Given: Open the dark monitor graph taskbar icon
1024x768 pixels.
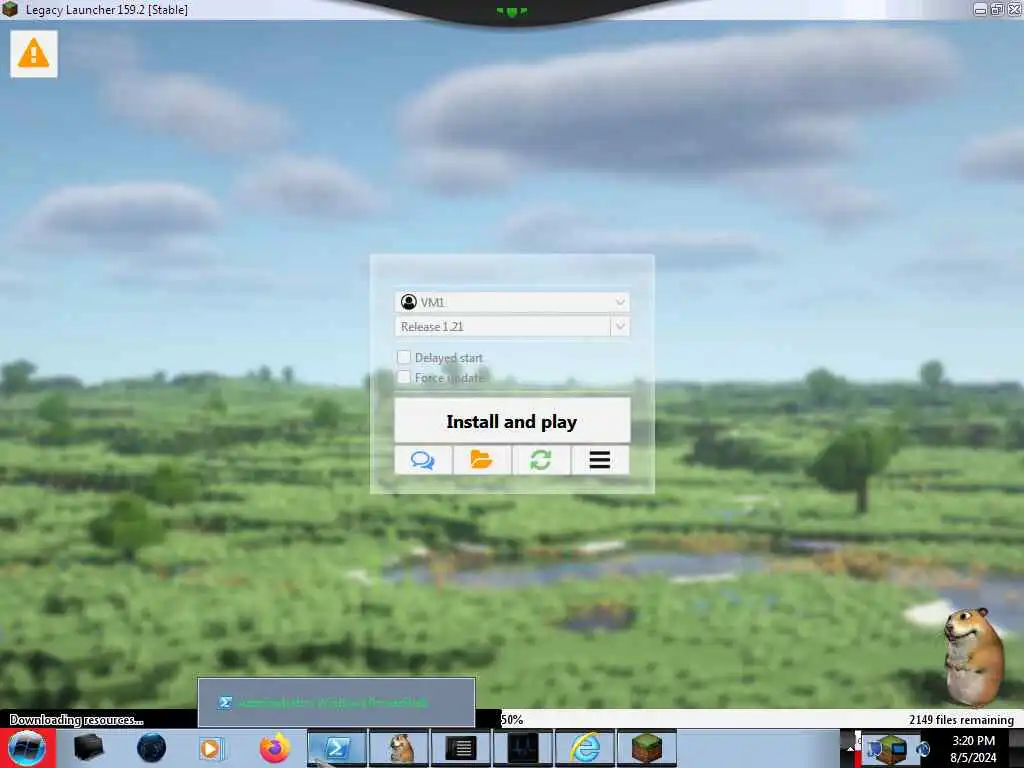Looking at the screenshot, I should click(524, 748).
